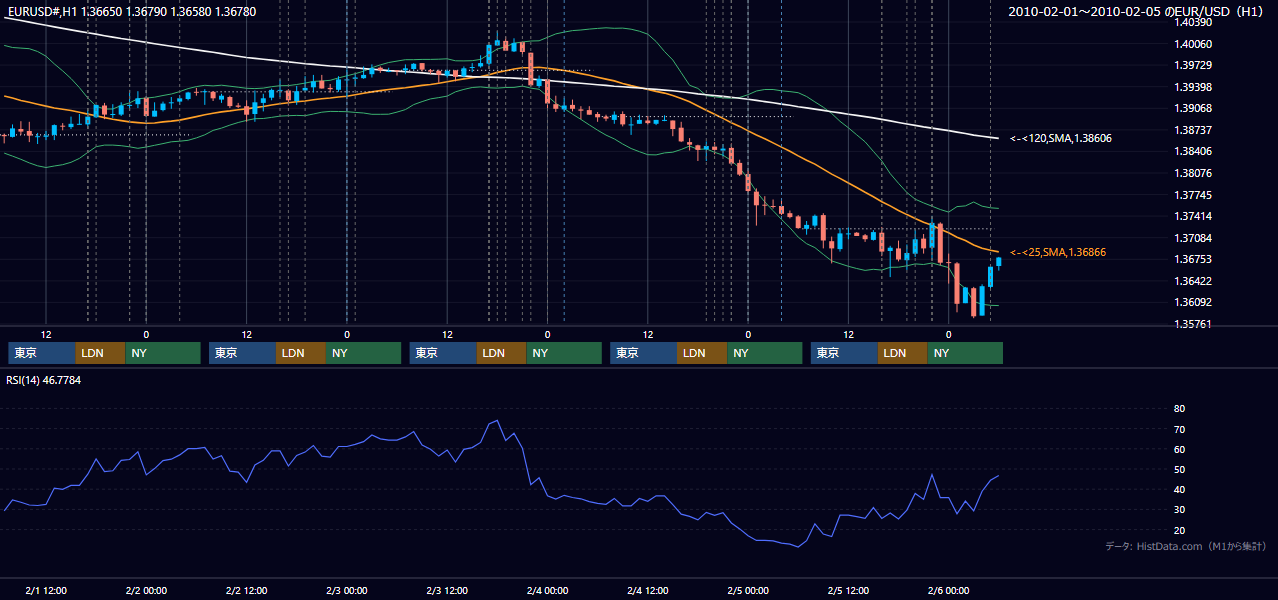Click the 2/1 12:00 date label
The image size is (1278, 600).
pyautogui.click(x=46, y=590)
